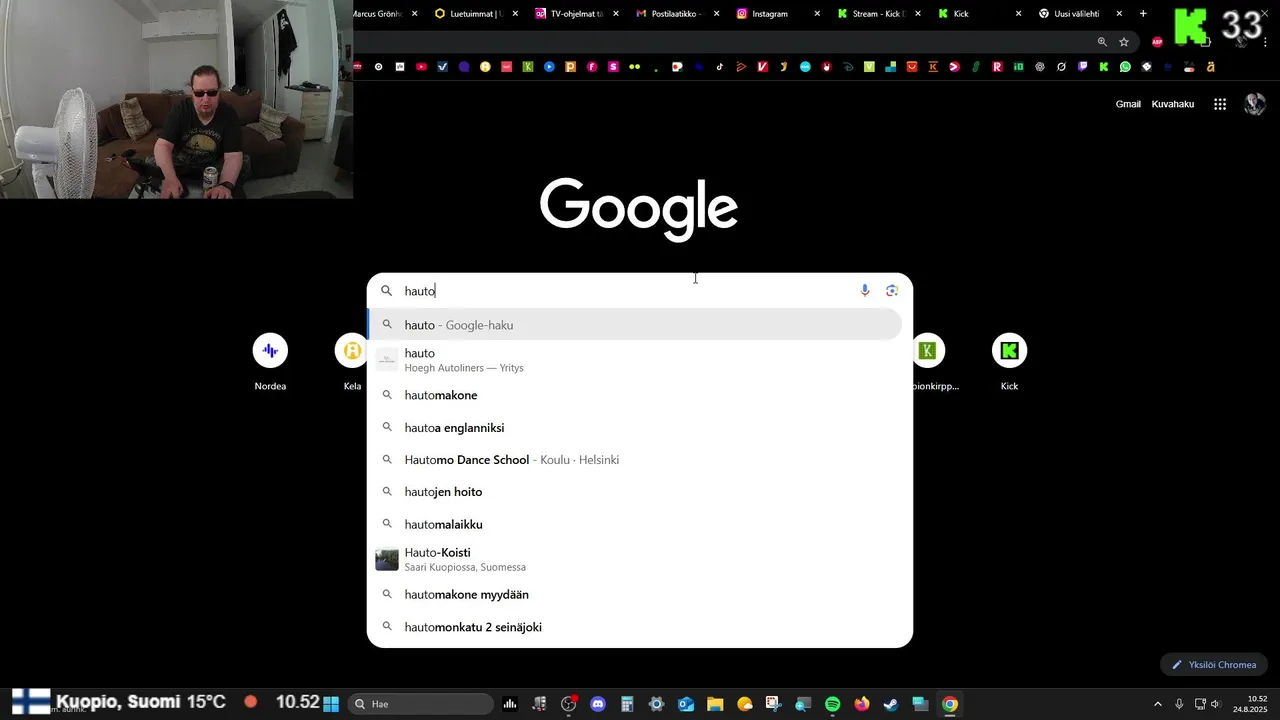Close the Instagram tab
Image resolution: width=1280 pixels, height=720 pixels.
(817, 14)
